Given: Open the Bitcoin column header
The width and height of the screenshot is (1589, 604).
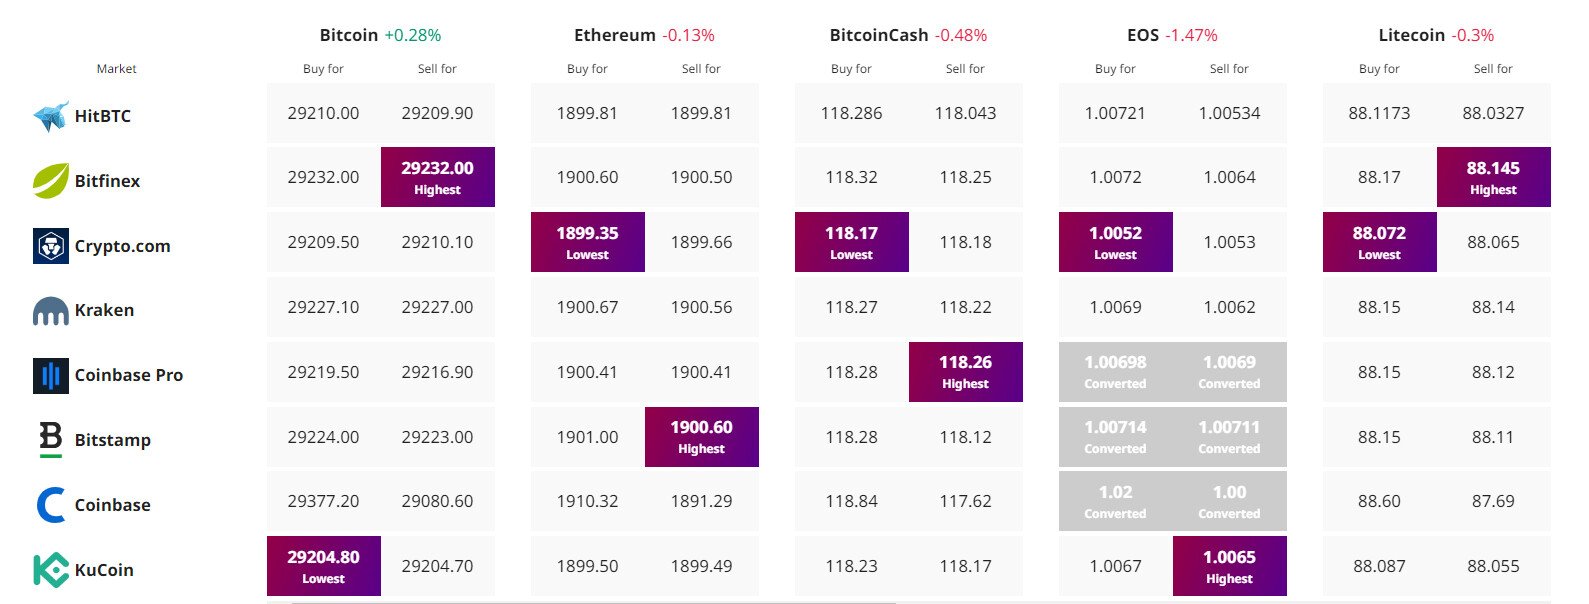Looking at the screenshot, I should coord(348,35).
